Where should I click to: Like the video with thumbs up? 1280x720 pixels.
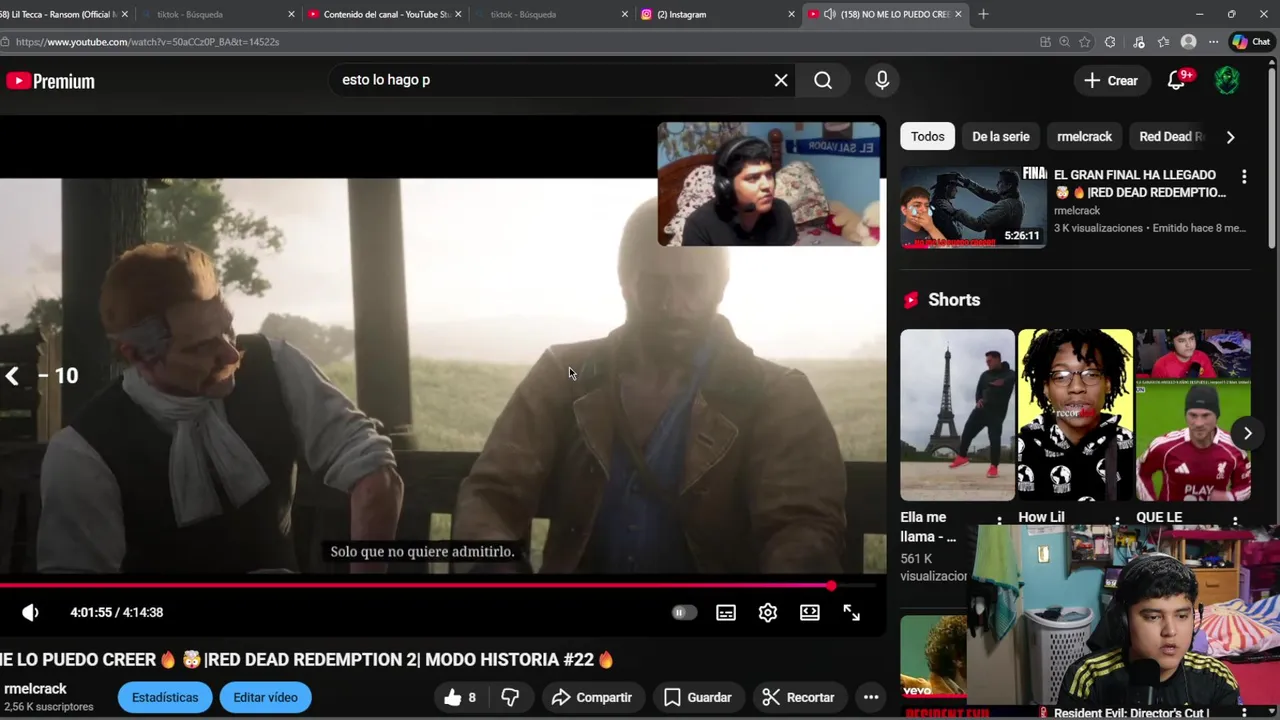(461, 697)
